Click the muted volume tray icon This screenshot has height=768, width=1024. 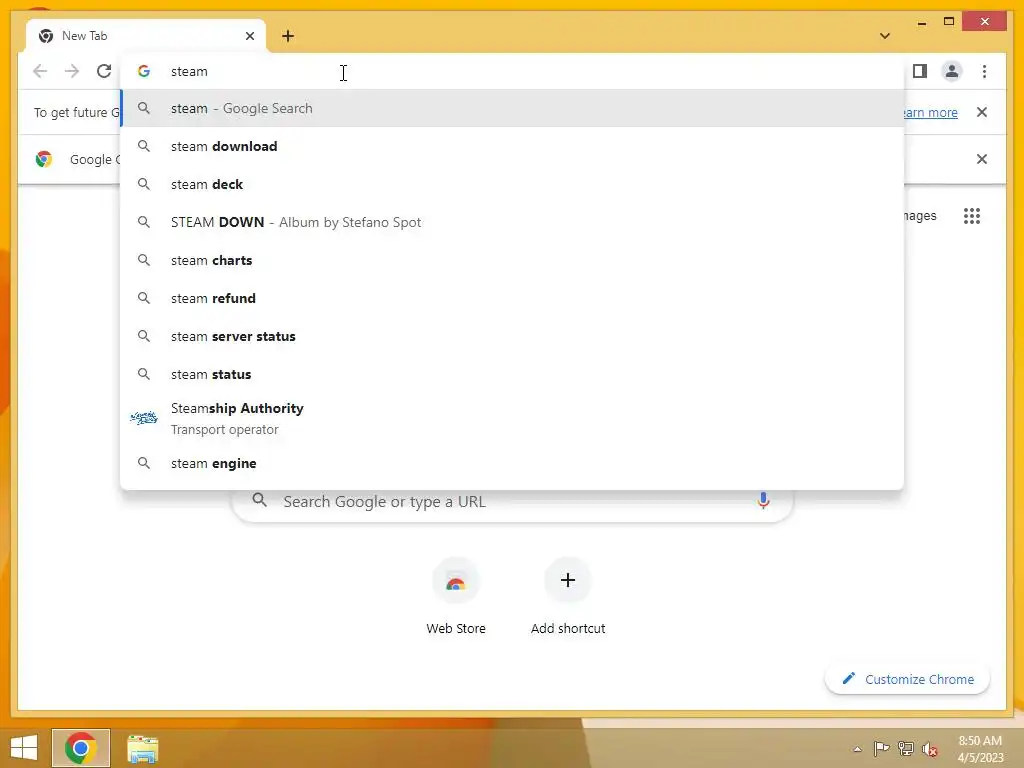930,749
